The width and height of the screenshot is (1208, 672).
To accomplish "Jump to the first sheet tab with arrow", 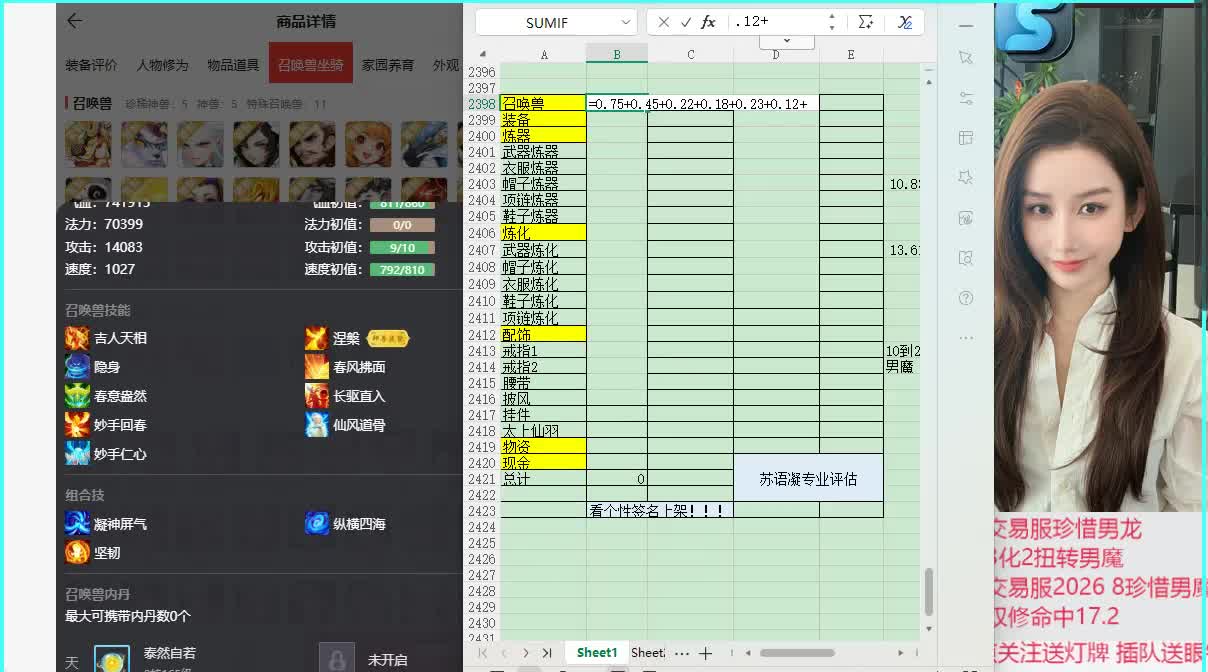I will click(483, 653).
